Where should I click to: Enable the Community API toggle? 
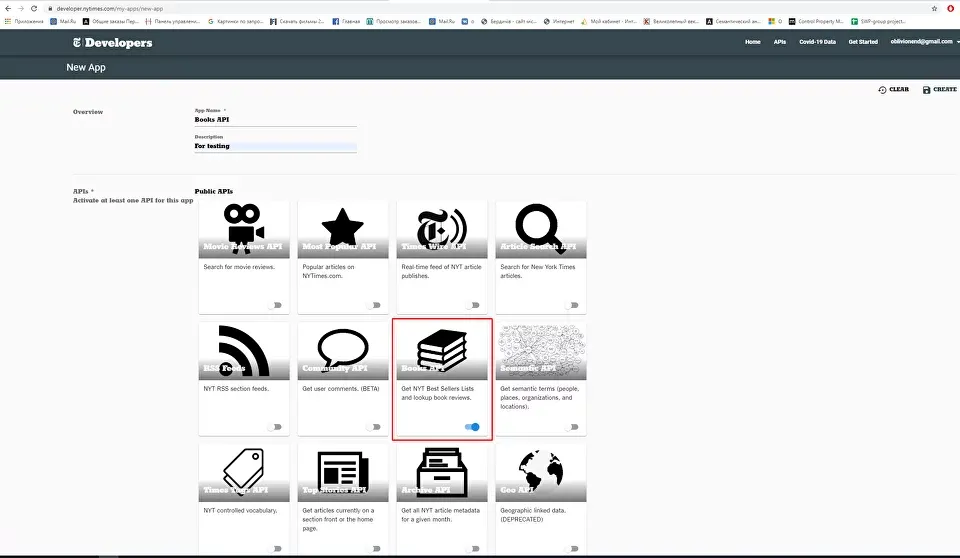tap(374, 427)
